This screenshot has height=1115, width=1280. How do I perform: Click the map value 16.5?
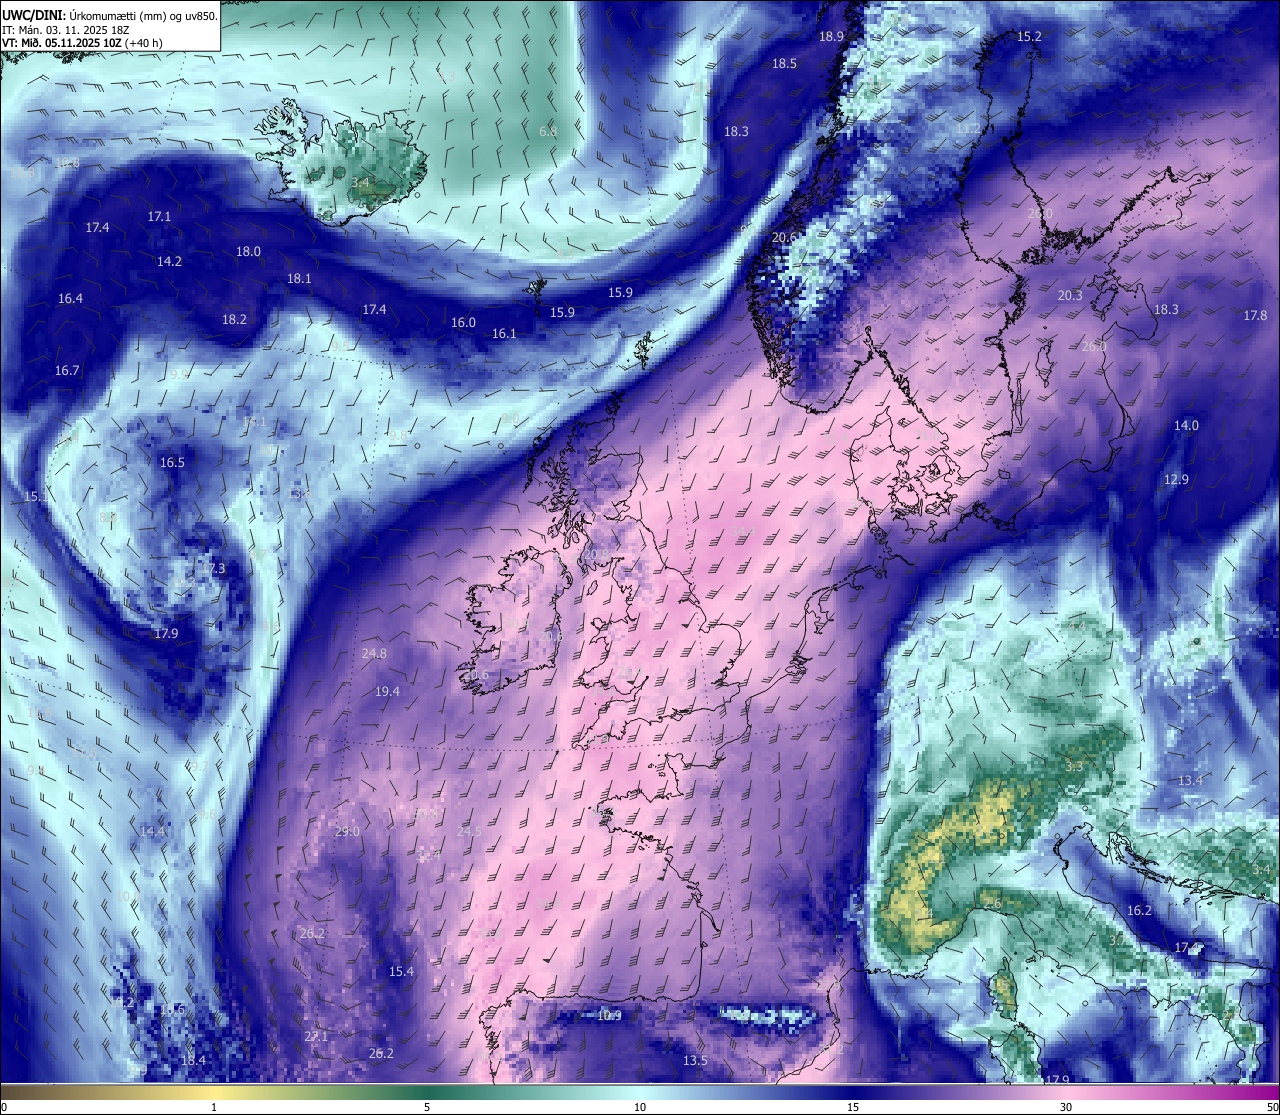172,462
